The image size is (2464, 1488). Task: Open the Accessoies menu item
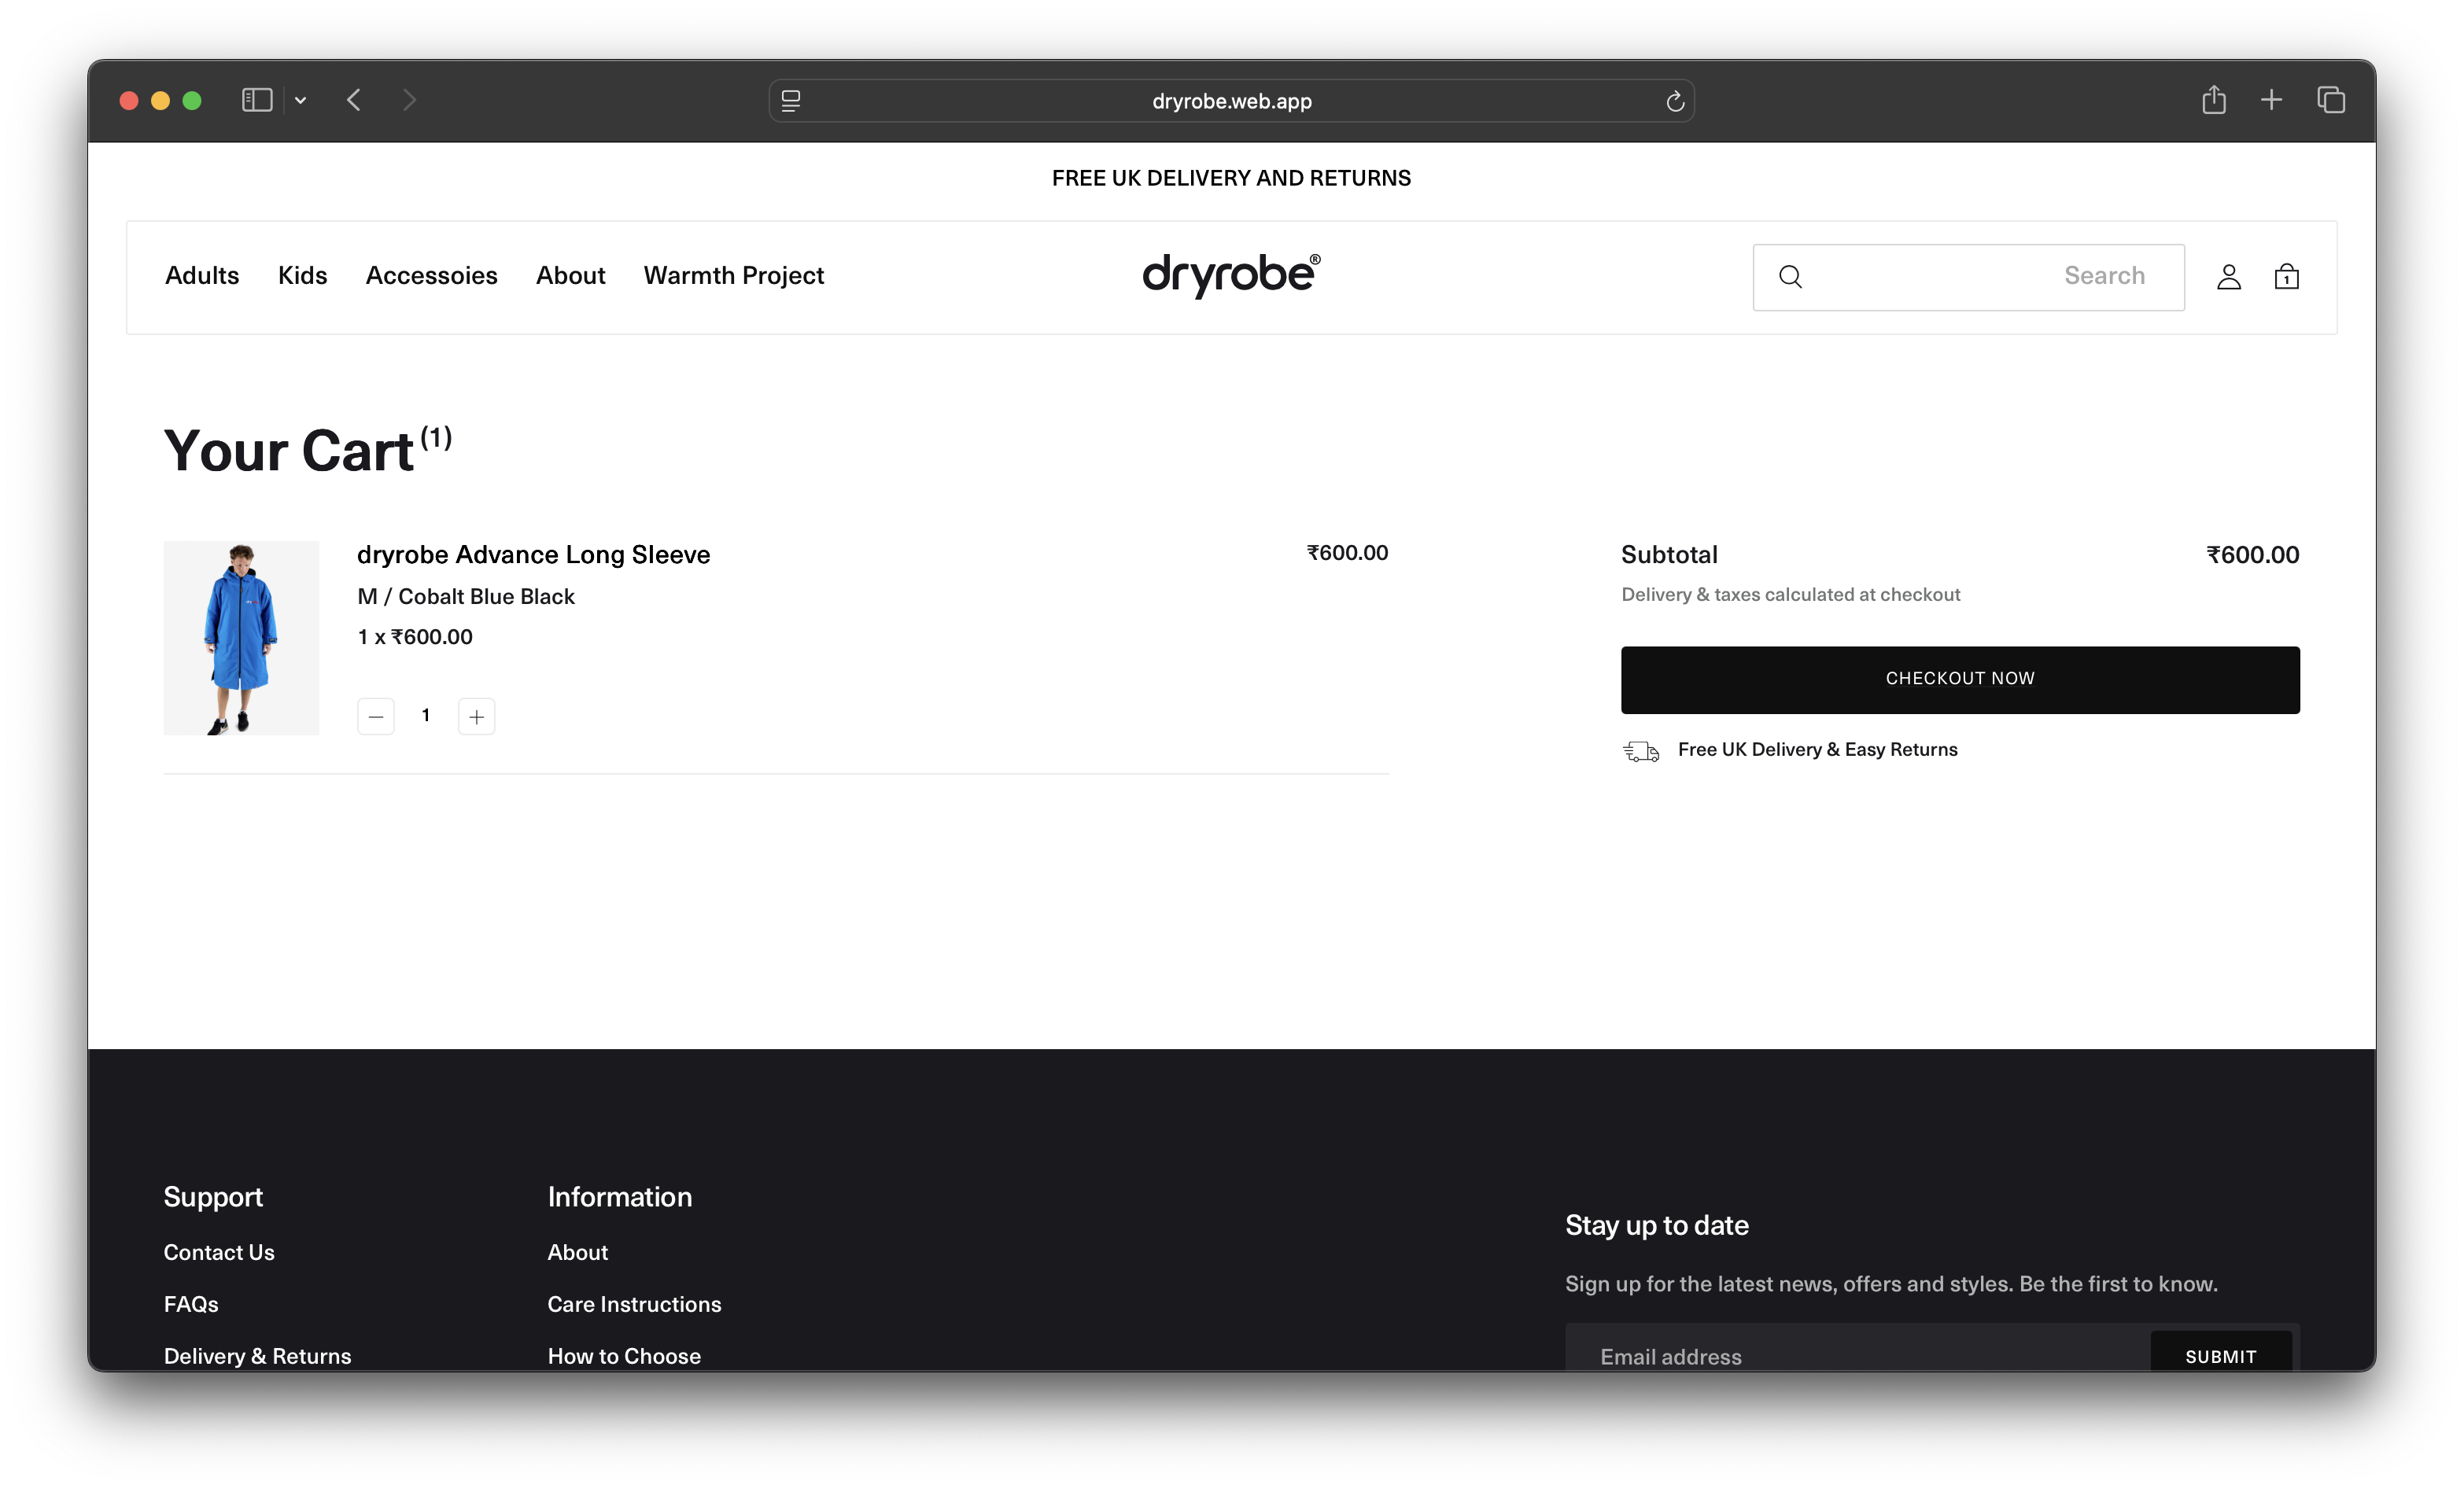tap(431, 276)
